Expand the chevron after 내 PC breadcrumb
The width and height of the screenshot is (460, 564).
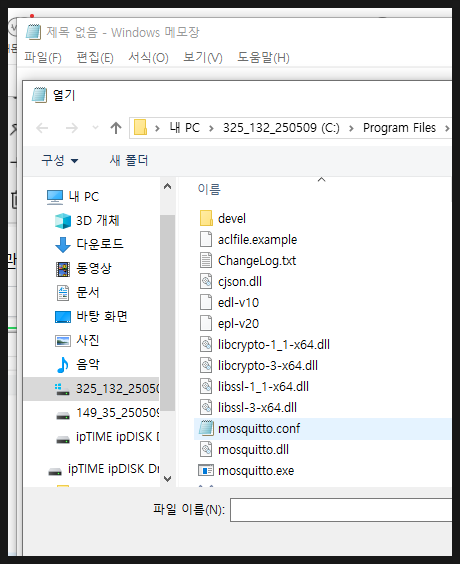tap(211, 128)
